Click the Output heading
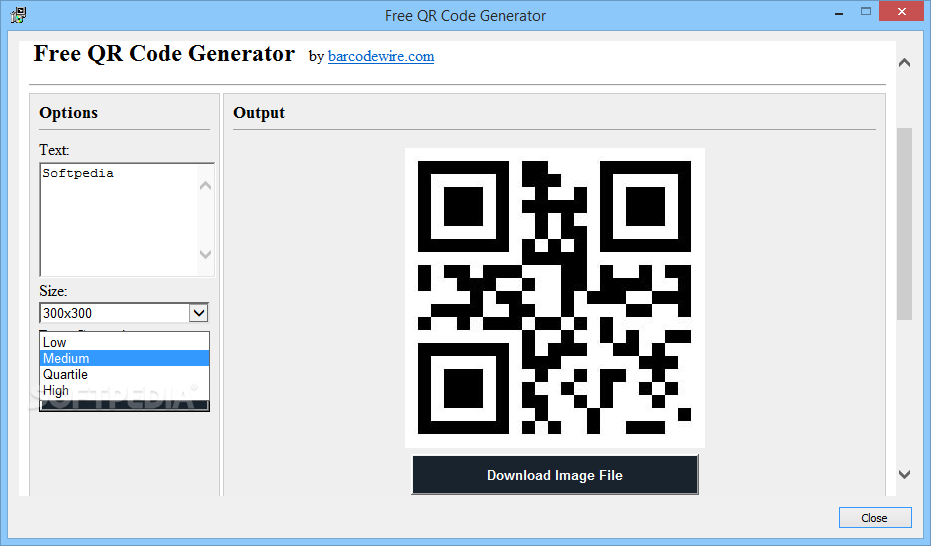Image resolution: width=931 pixels, height=546 pixels. click(x=259, y=113)
